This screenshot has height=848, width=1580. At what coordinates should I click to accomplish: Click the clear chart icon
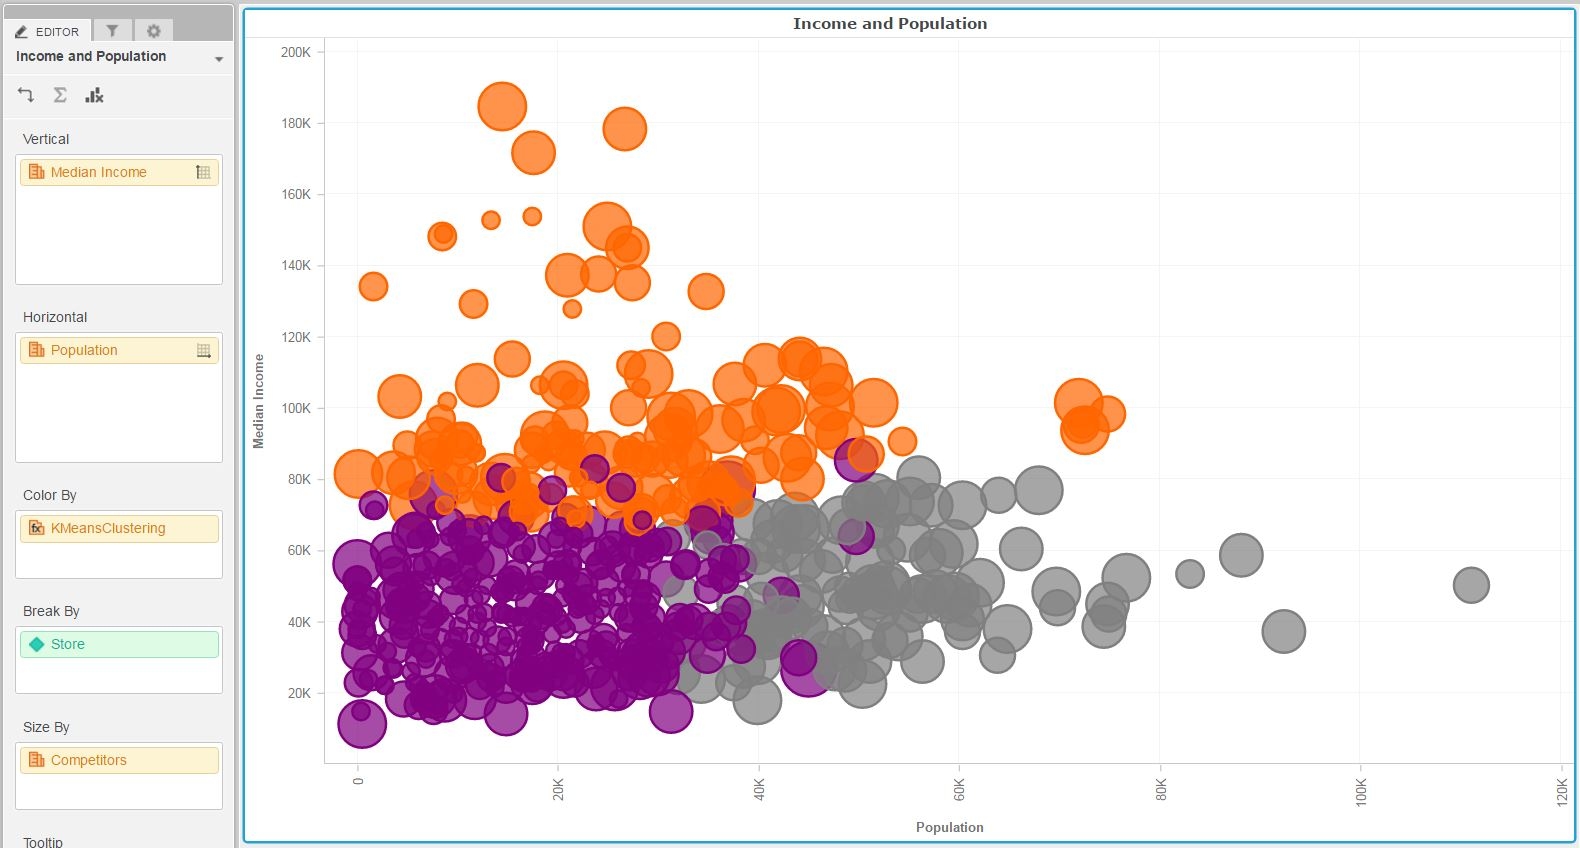(94, 95)
